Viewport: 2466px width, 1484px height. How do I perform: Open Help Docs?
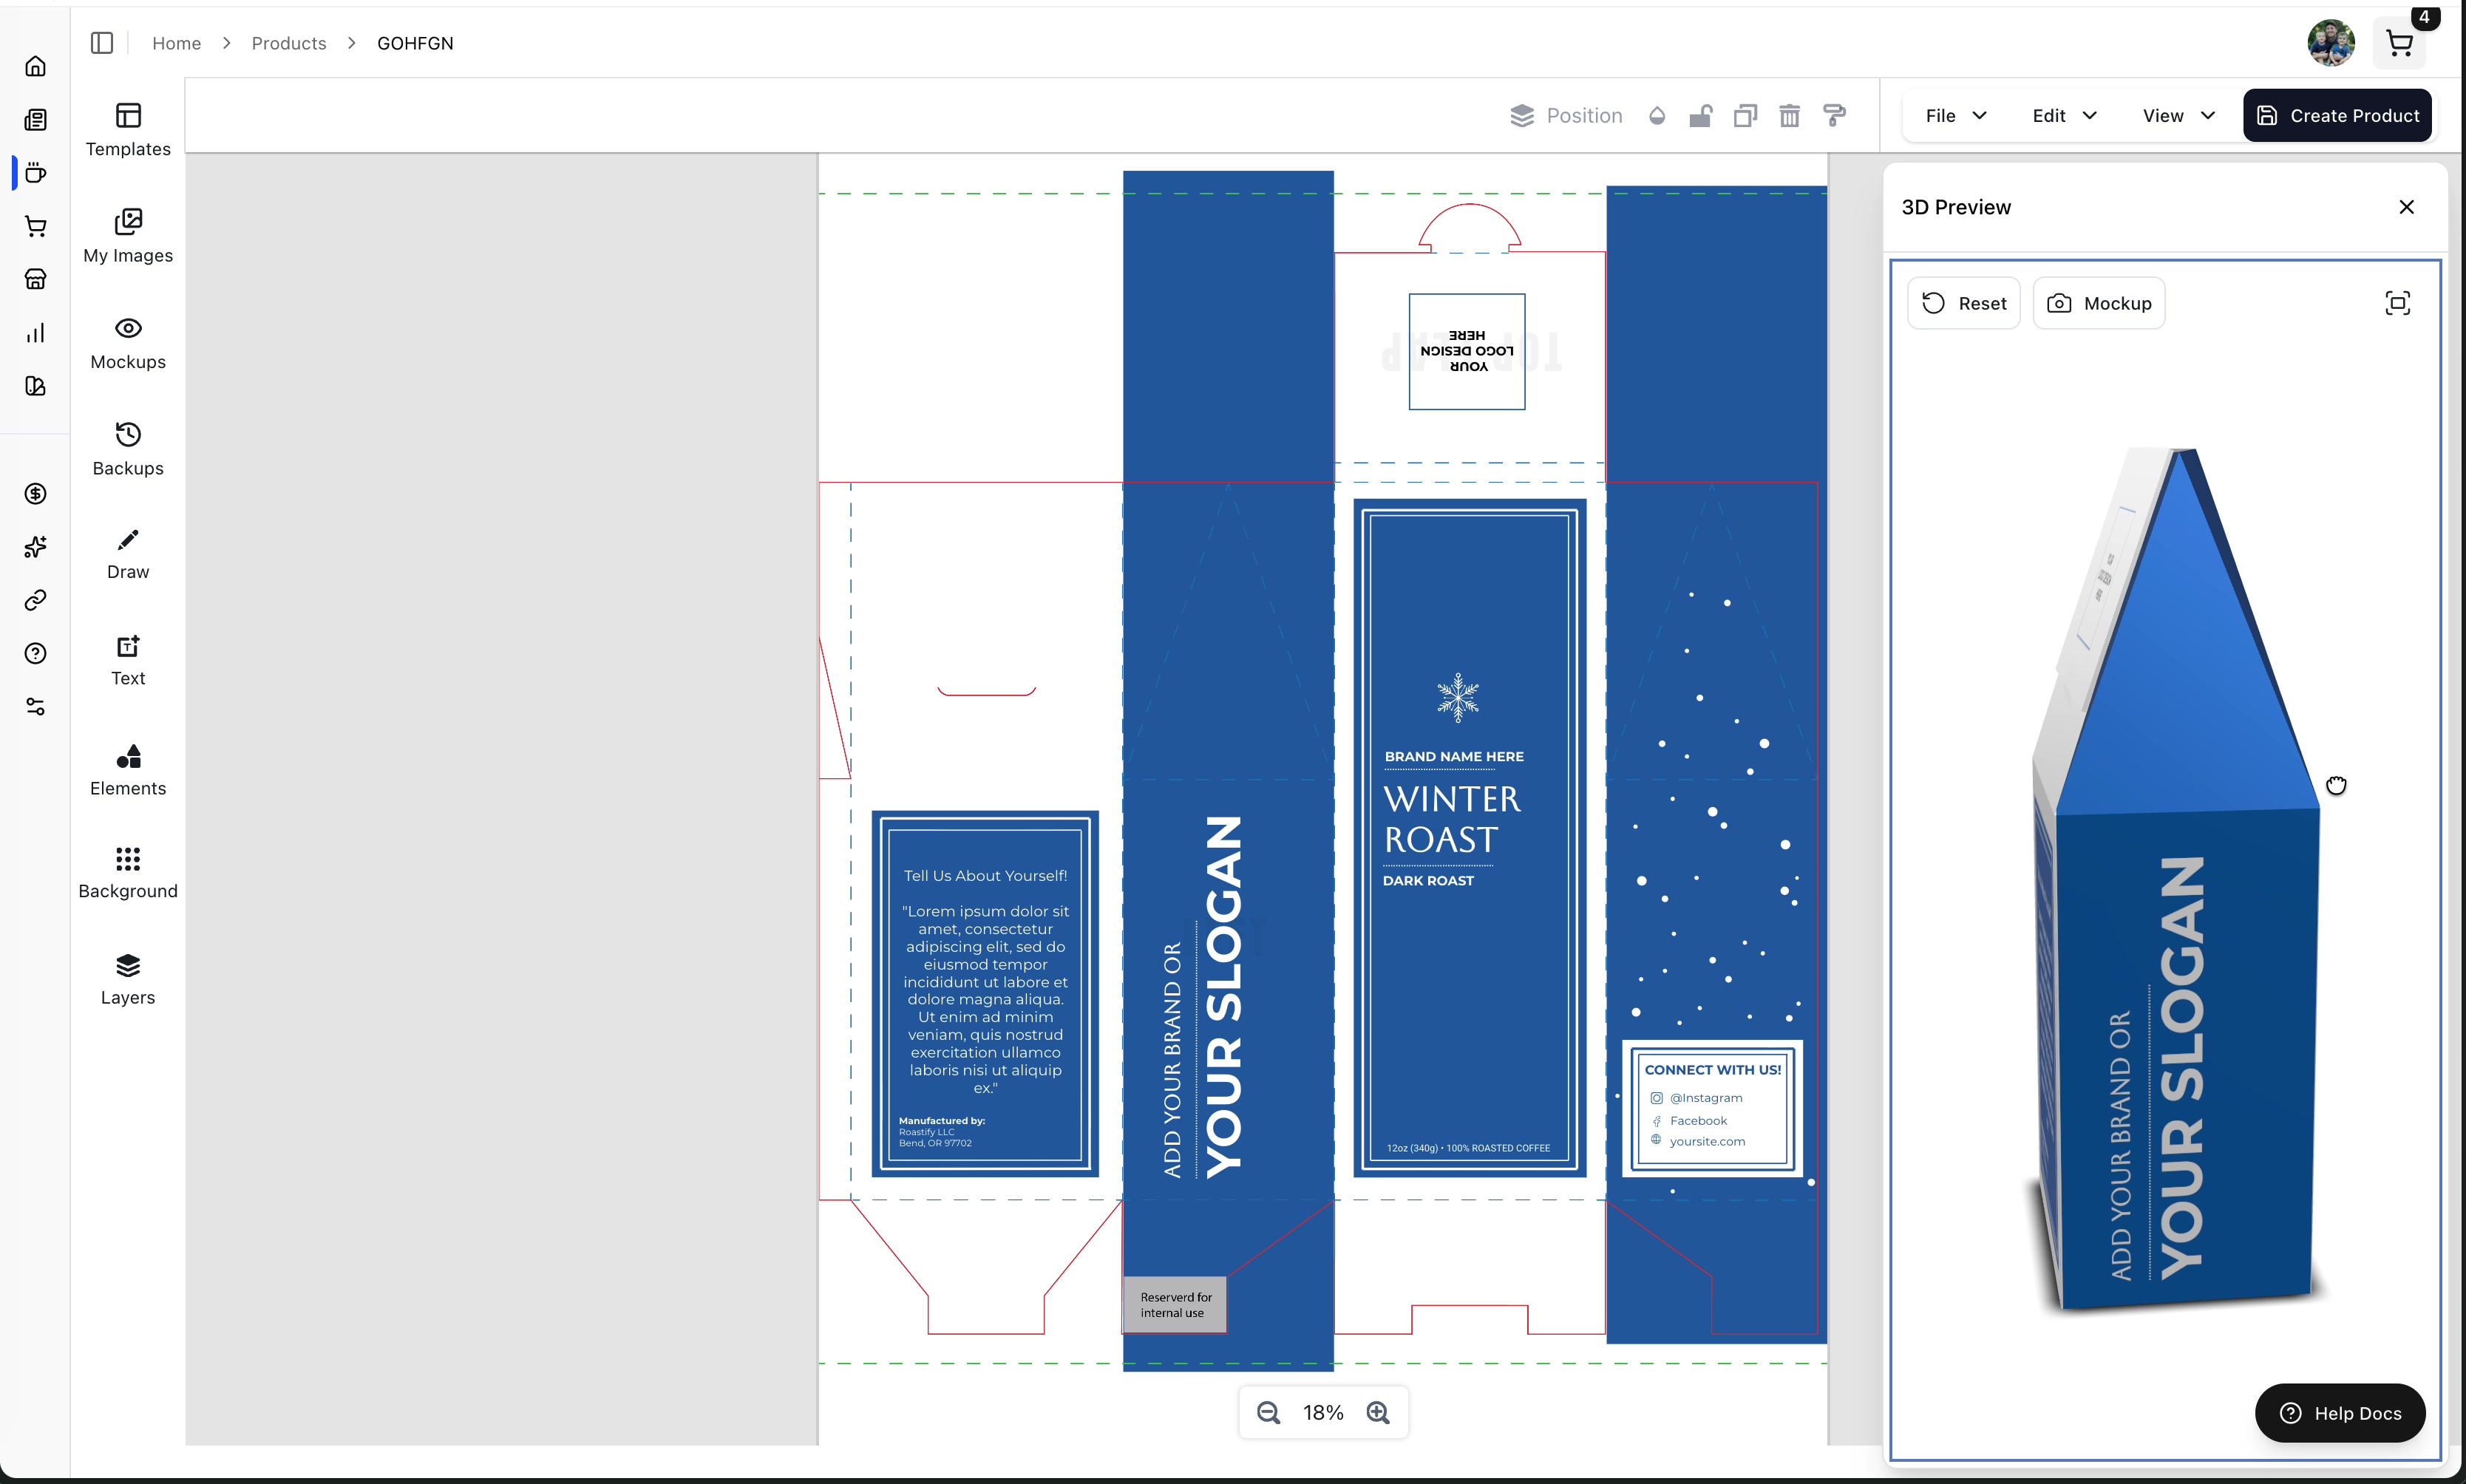click(2340, 1413)
